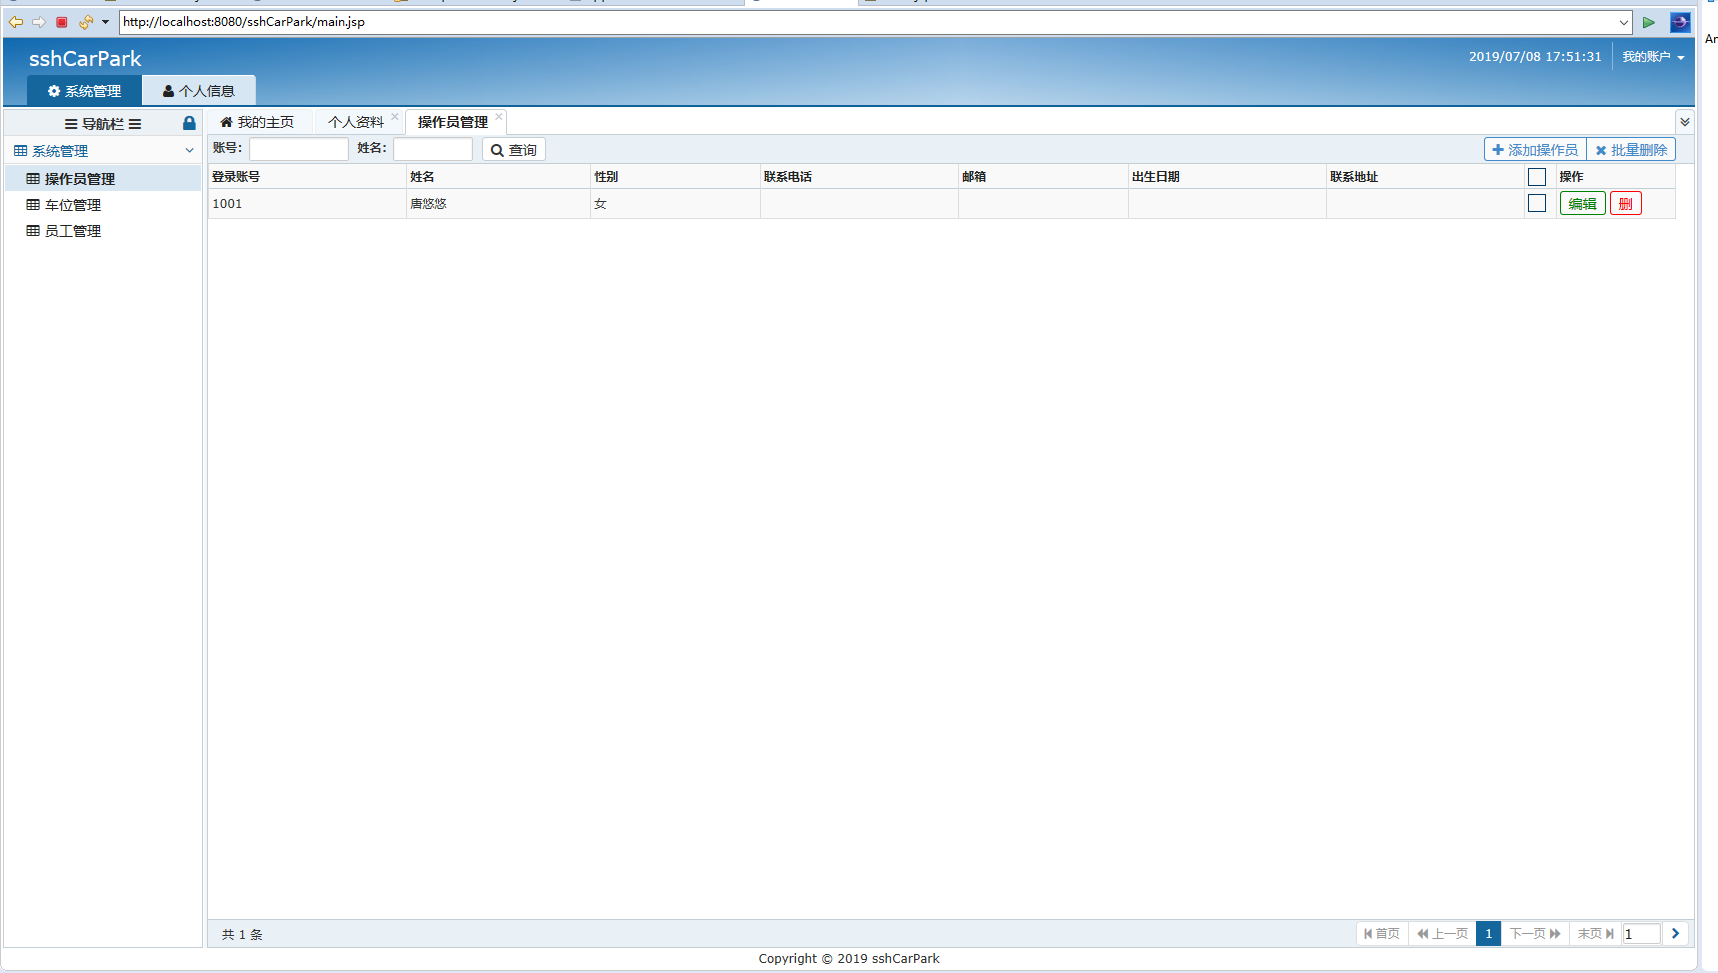Image resolution: width=1718 pixels, height=973 pixels.
Task: Stop page loading with the red stop icon
Action: [x=62, y=22]
